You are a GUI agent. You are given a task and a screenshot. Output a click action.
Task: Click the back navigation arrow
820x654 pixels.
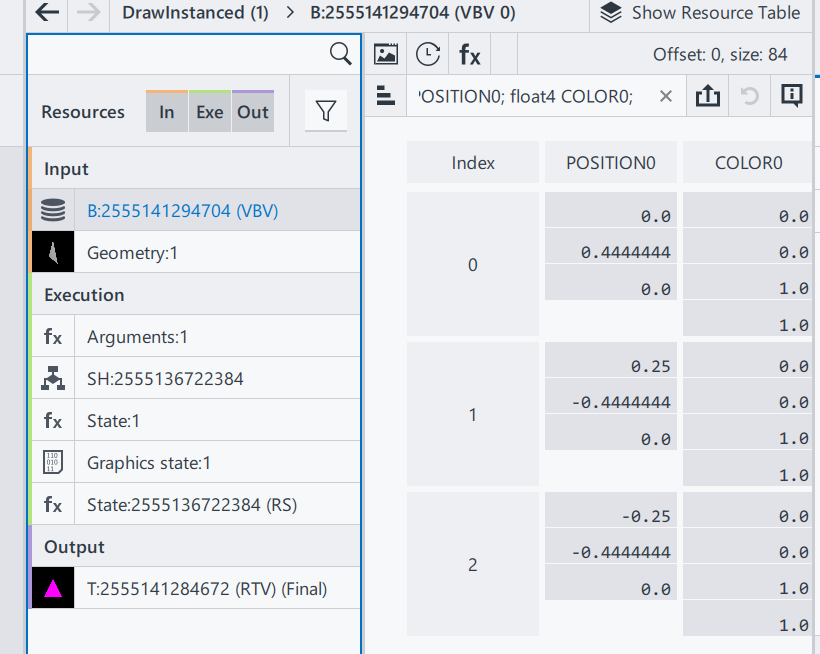coord(47,13)
